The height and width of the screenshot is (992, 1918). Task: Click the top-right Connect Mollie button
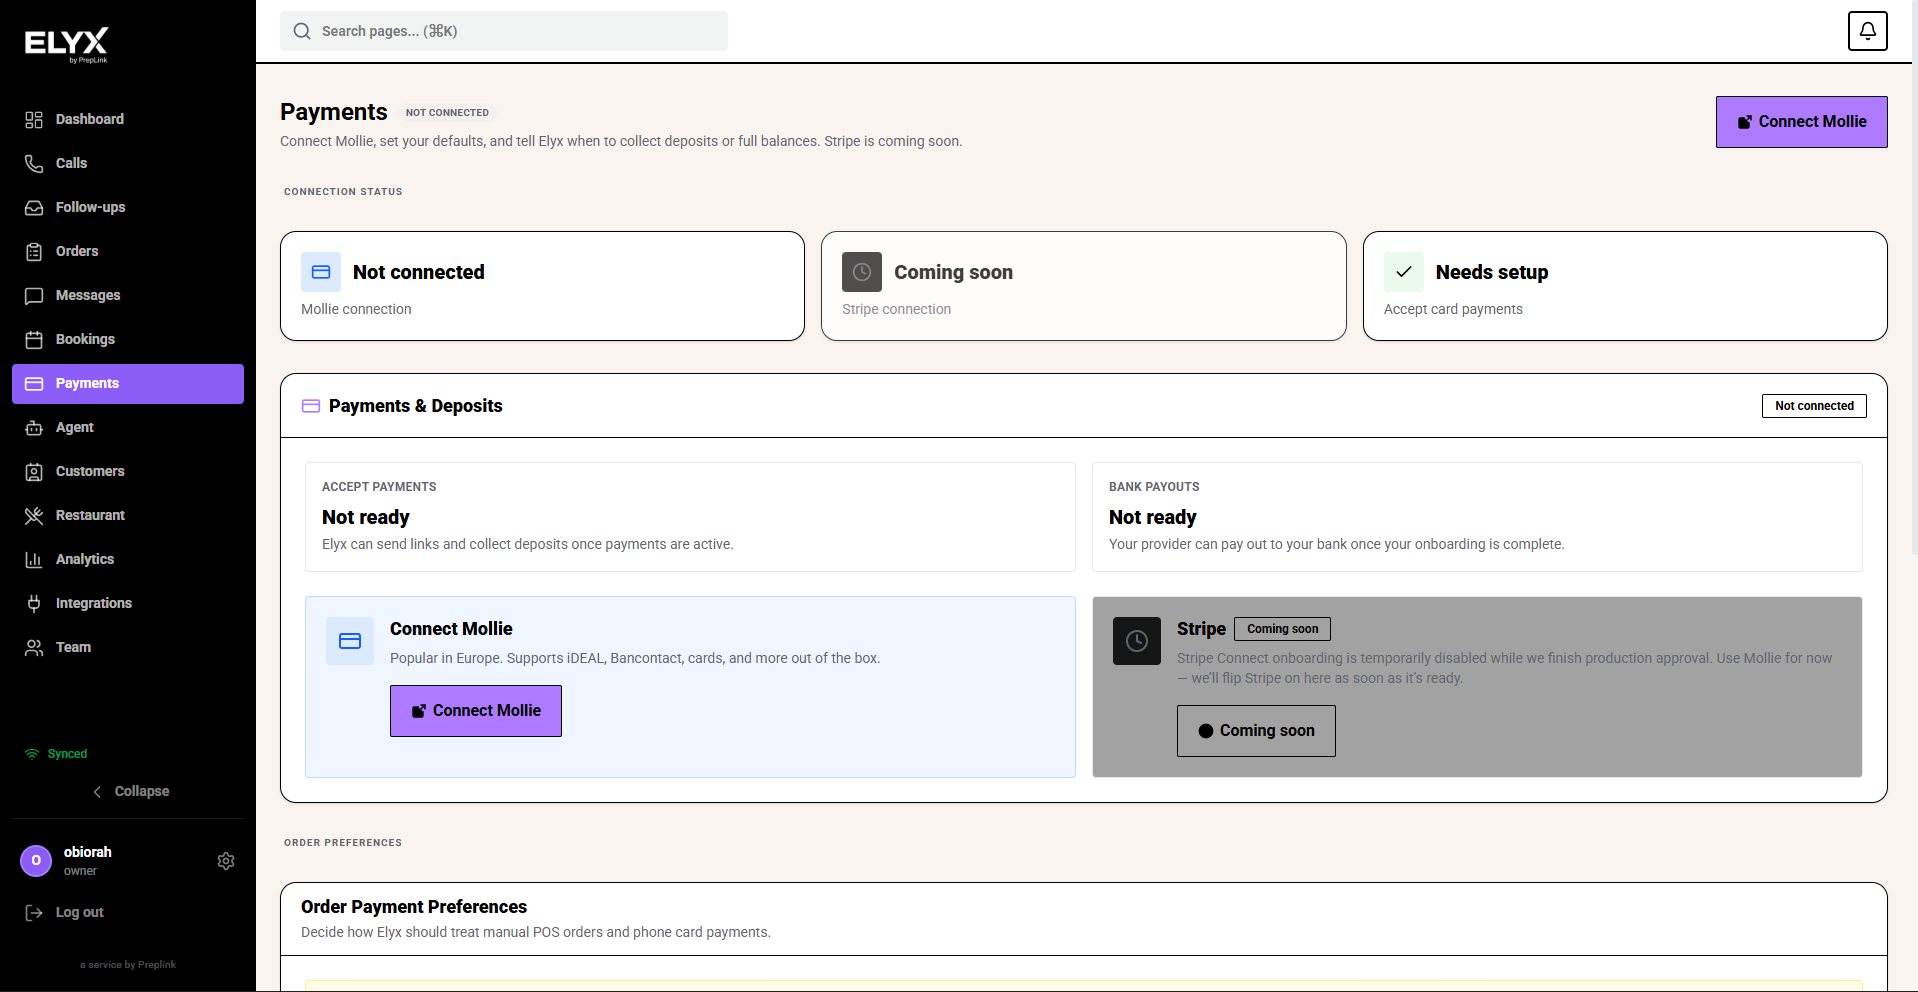click(1801, 122)
